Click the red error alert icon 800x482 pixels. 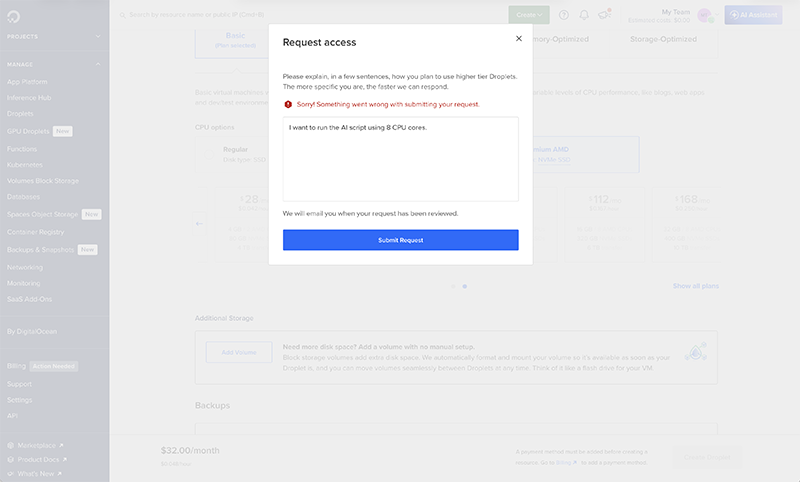(288, 104)
